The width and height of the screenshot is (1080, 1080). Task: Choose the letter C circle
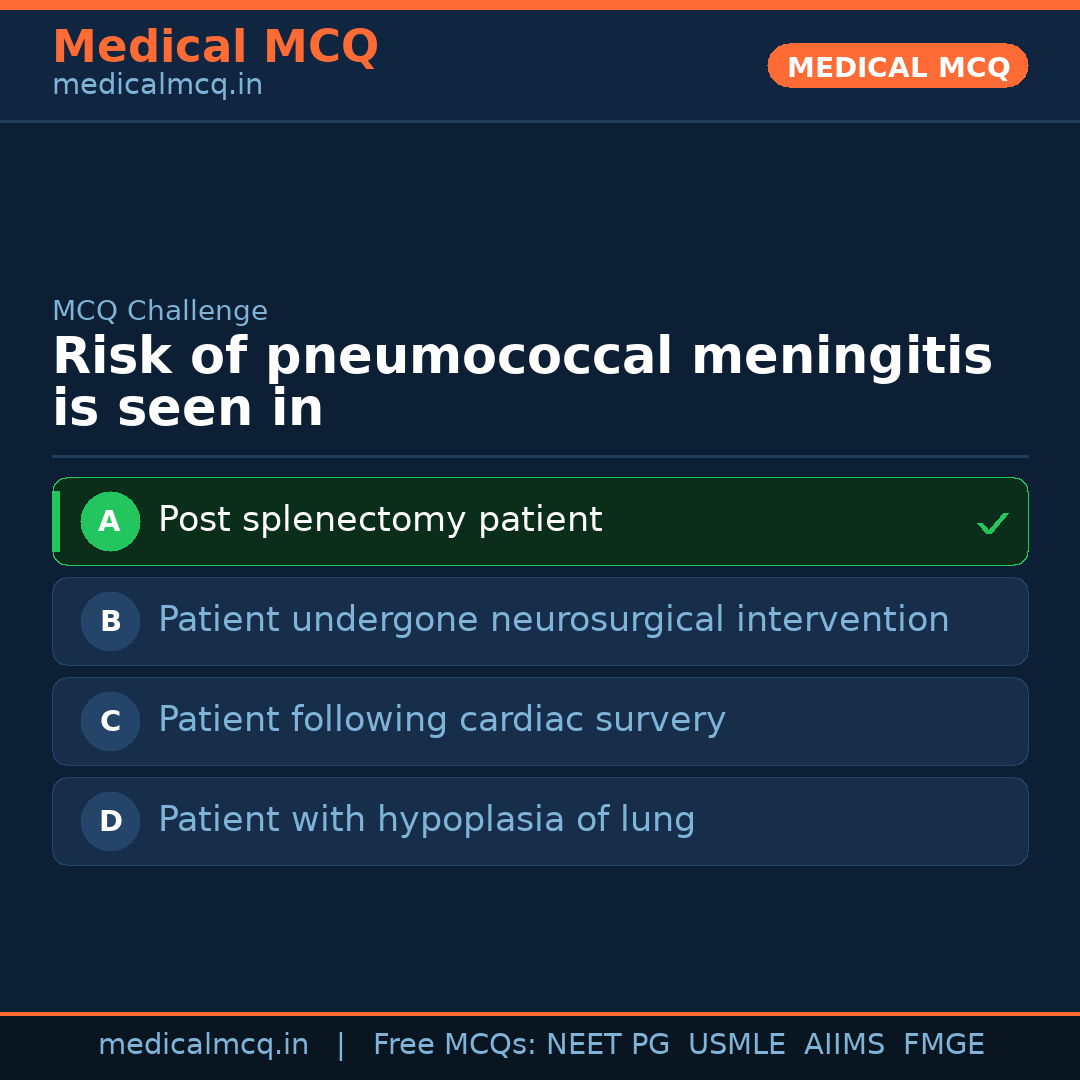pyautogui.click(x=110, y=721)
